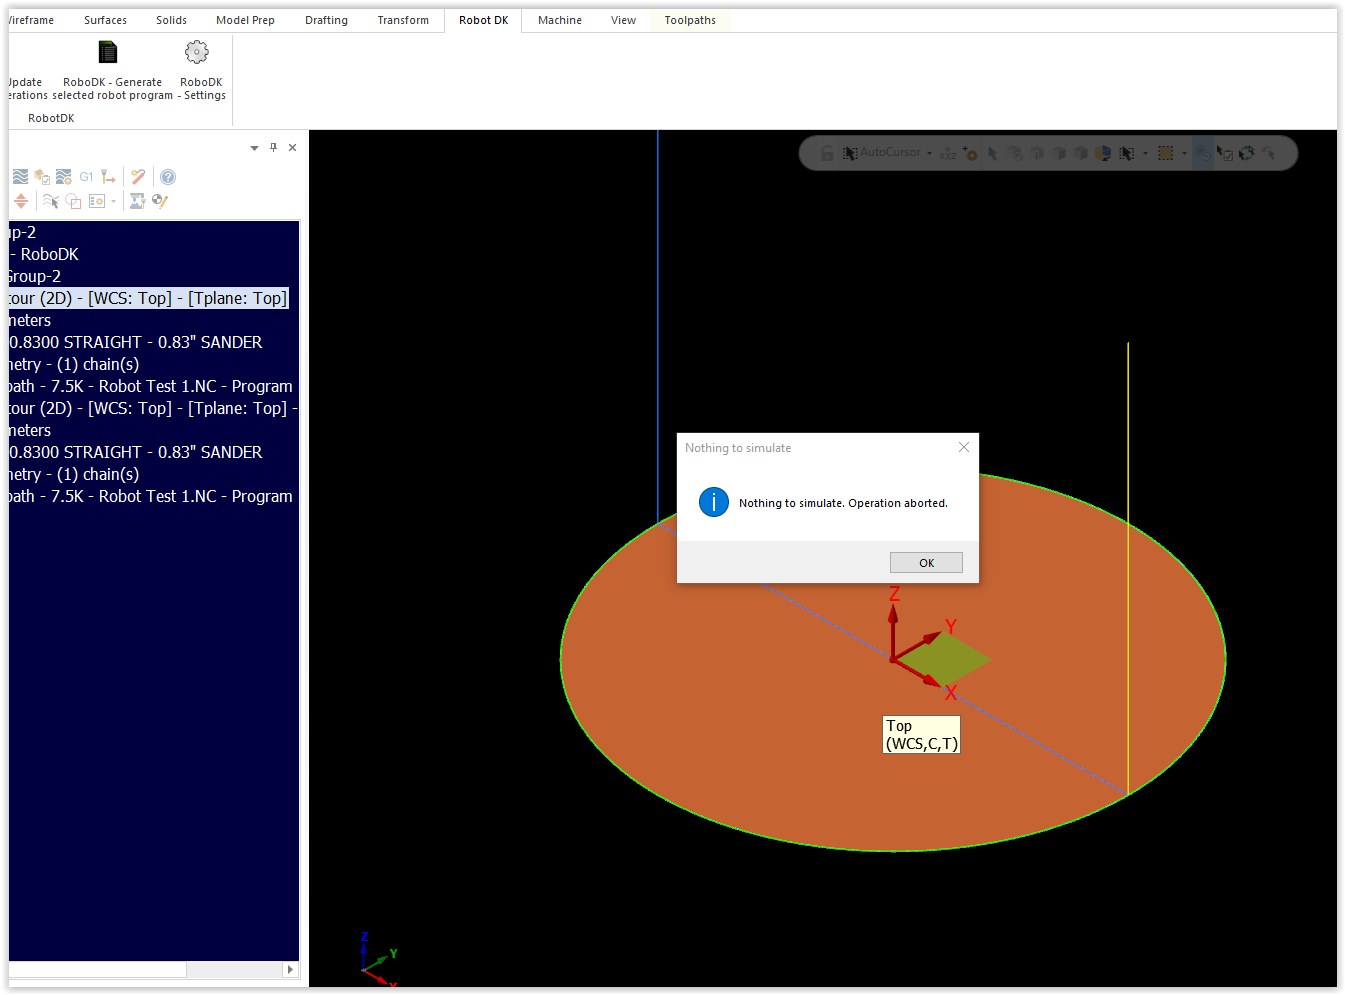
Task: Toggle the padlock in the selection bar
Action: click(x=827, y=153)
